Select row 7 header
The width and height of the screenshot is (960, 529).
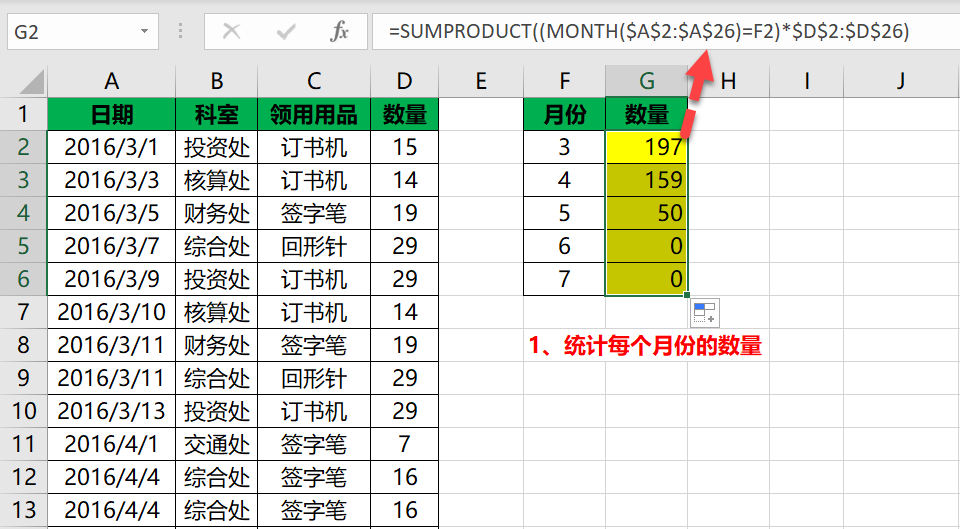(23, 312)
